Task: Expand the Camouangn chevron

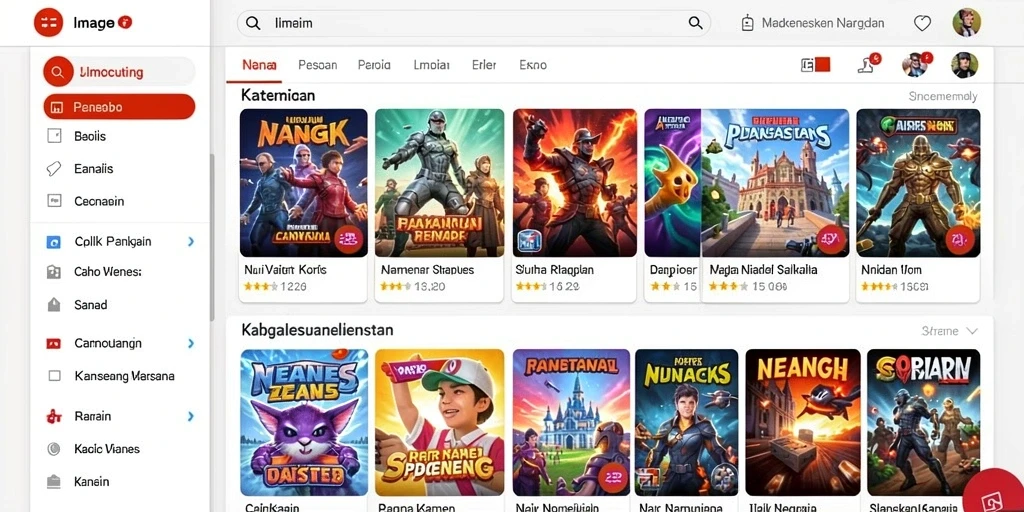Action: tap(191, 343)
